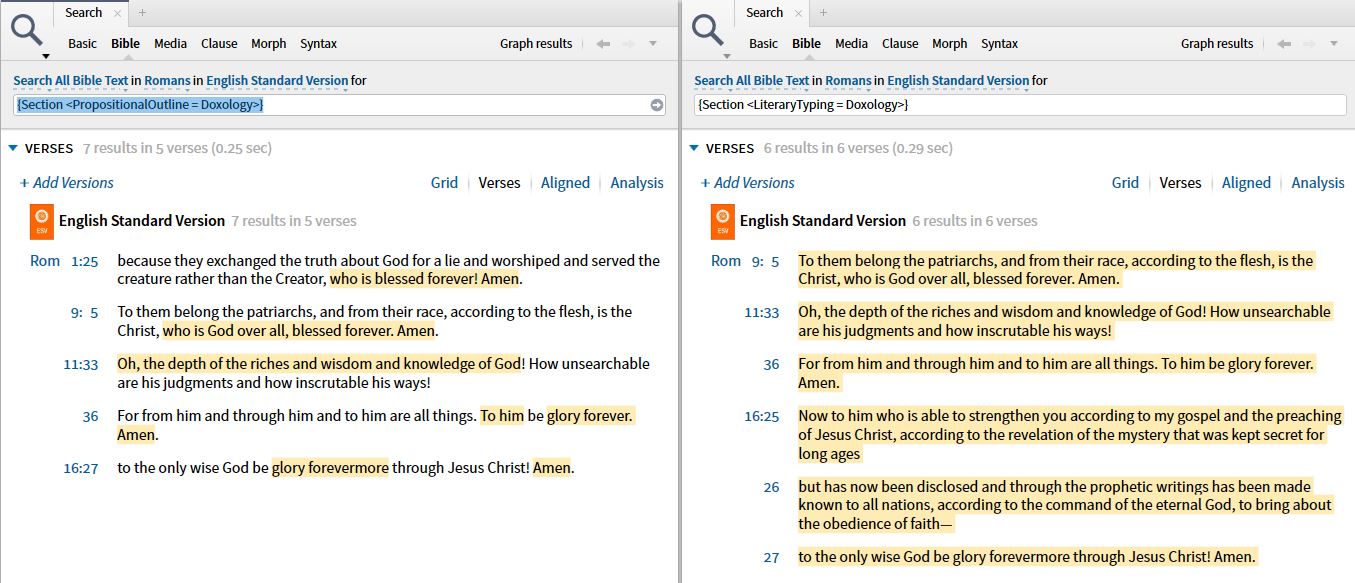
Task: Click the LiteraryTyping query input field
Action: tap(1018, 105)
